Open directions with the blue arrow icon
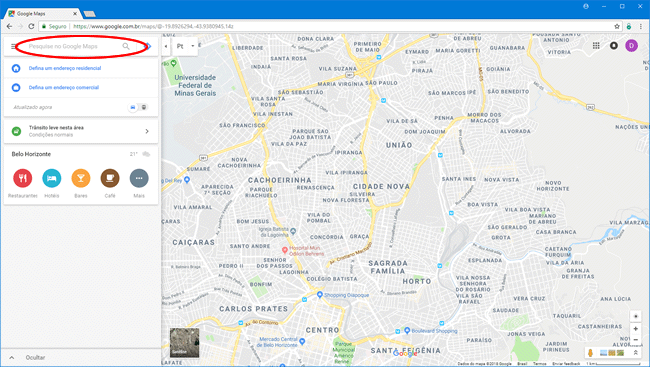Screen dimensions: 650x367 pos(149,46)
